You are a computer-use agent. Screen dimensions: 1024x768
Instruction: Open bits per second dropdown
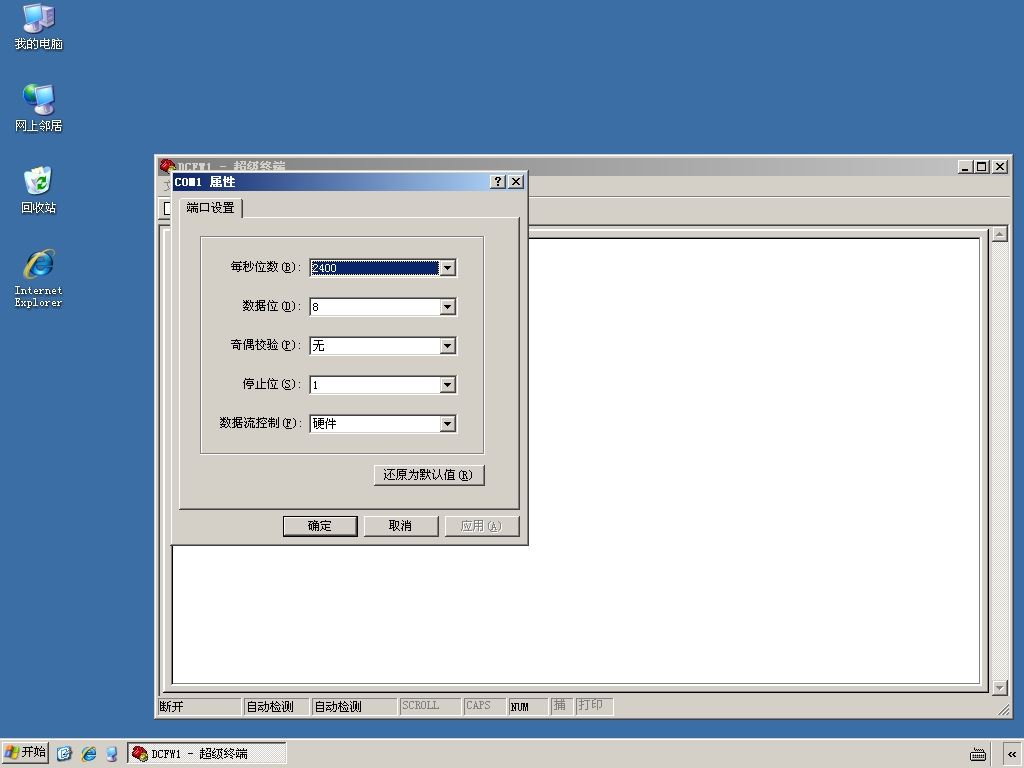coord(447,268)
